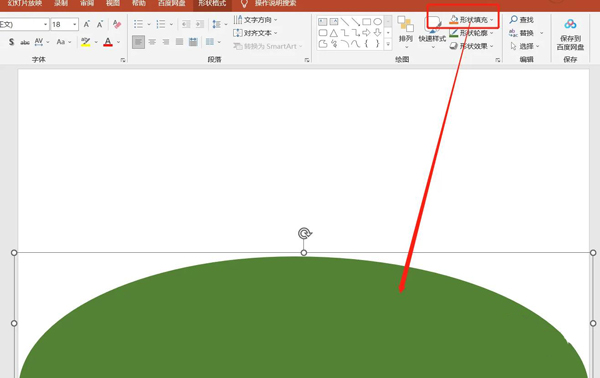Toggle center paragraph alignment
Viewport: 600px width, 378px height.
pyautogui.click(x=152, y=42)
